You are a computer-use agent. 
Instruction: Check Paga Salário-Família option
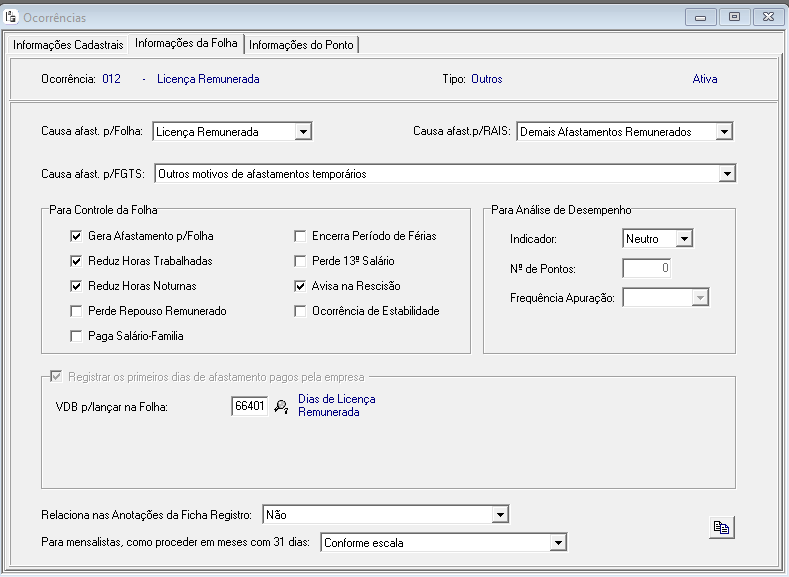point(76,336)
